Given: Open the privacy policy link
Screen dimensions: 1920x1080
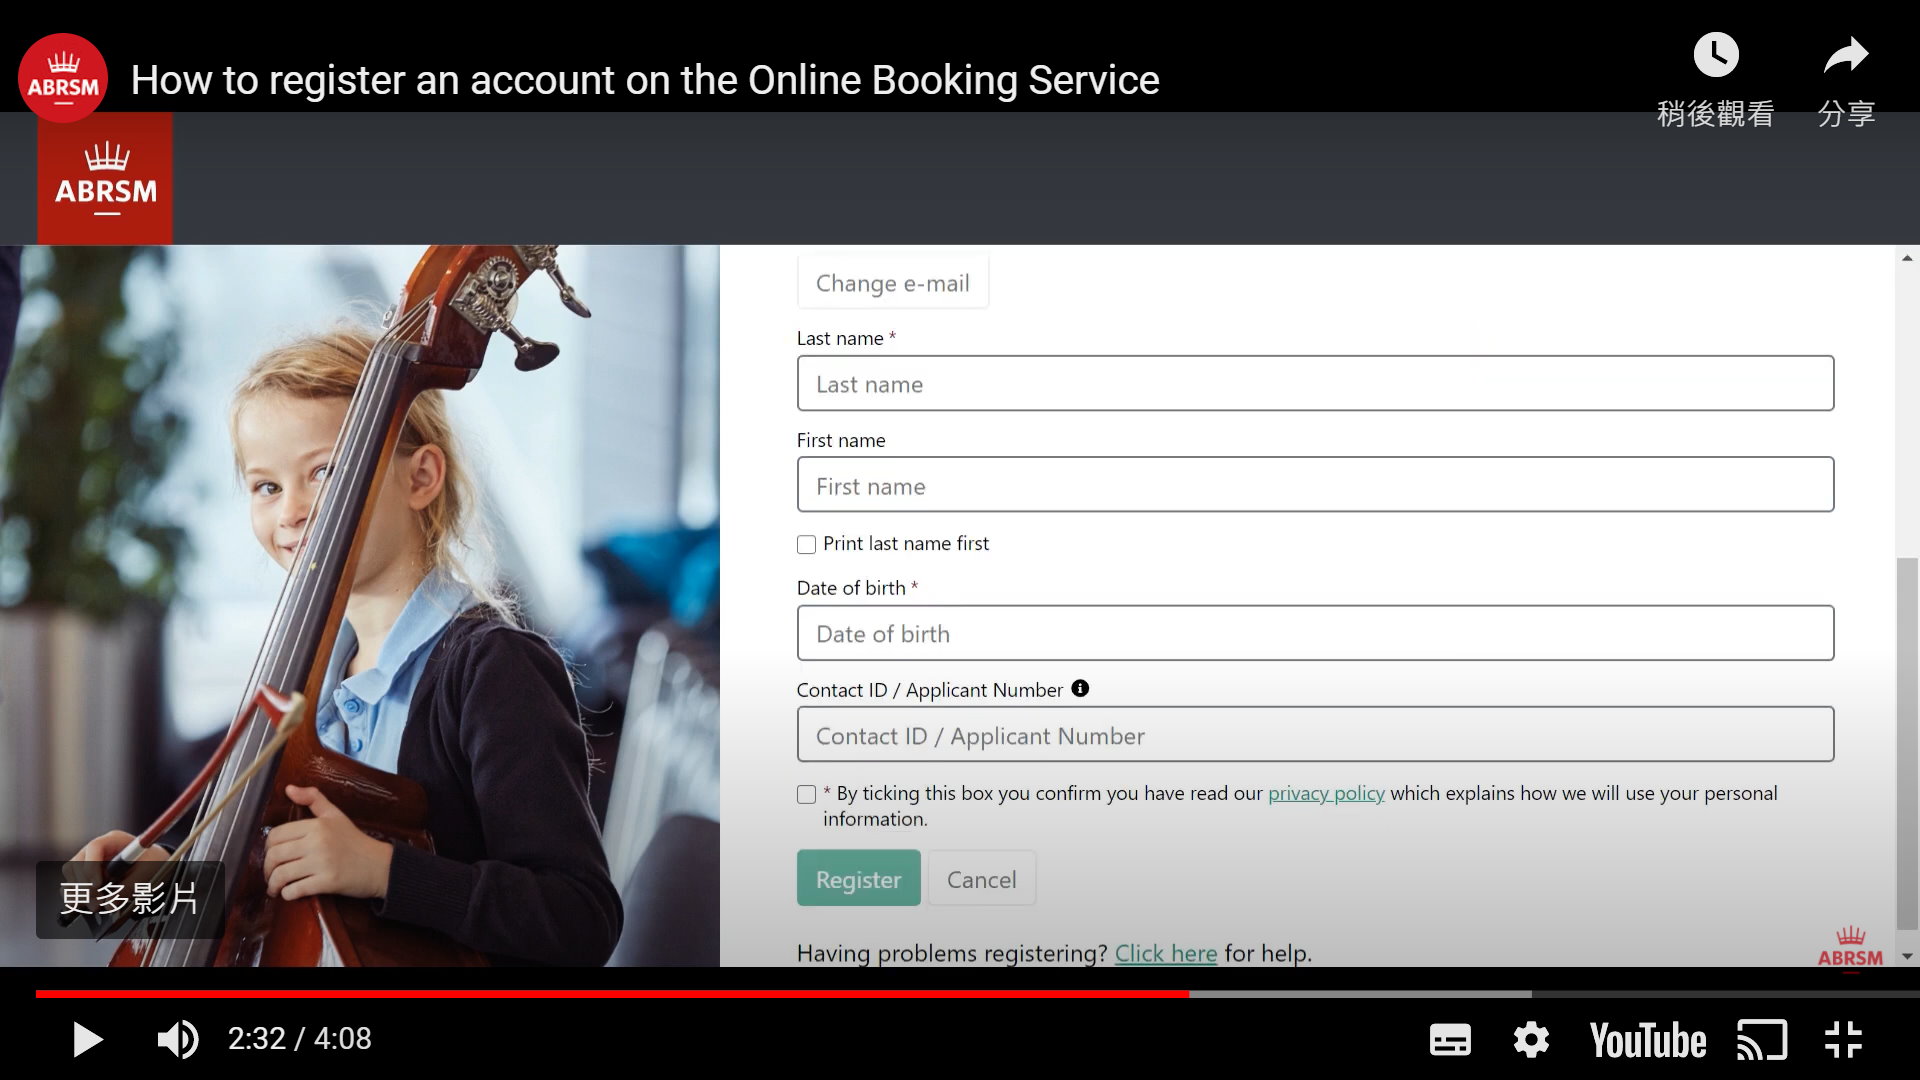Looking at the screenshot, I should pyautogui.click(x=1326, y=793).
